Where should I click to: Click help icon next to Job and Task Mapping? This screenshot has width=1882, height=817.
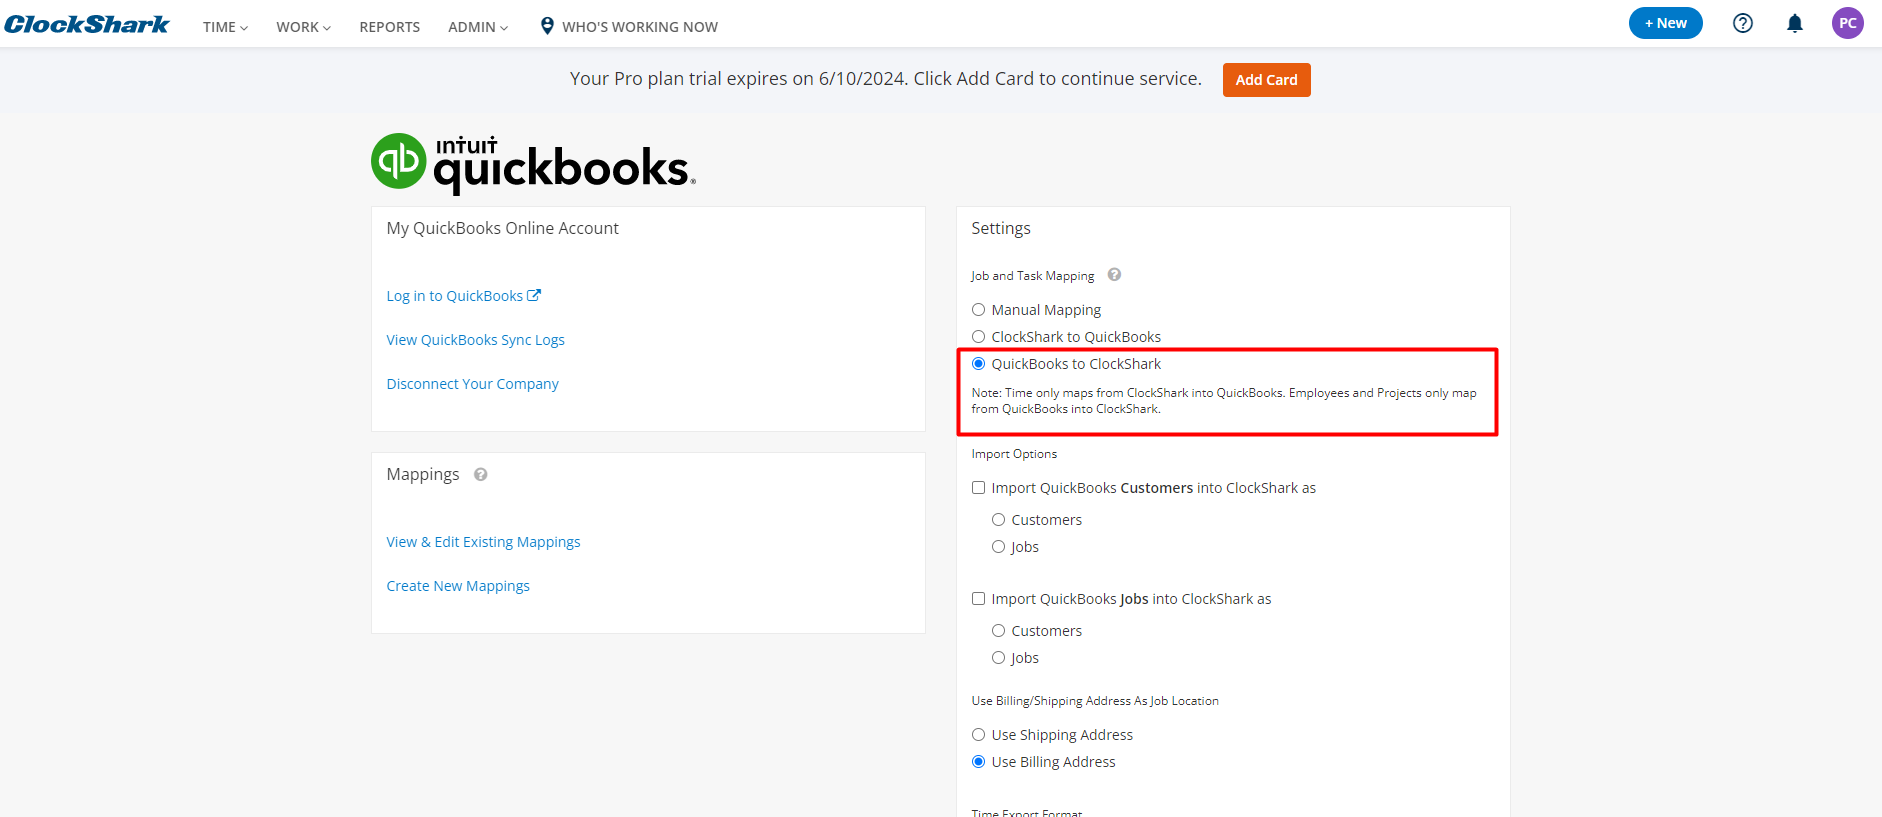click(1114, 275)
